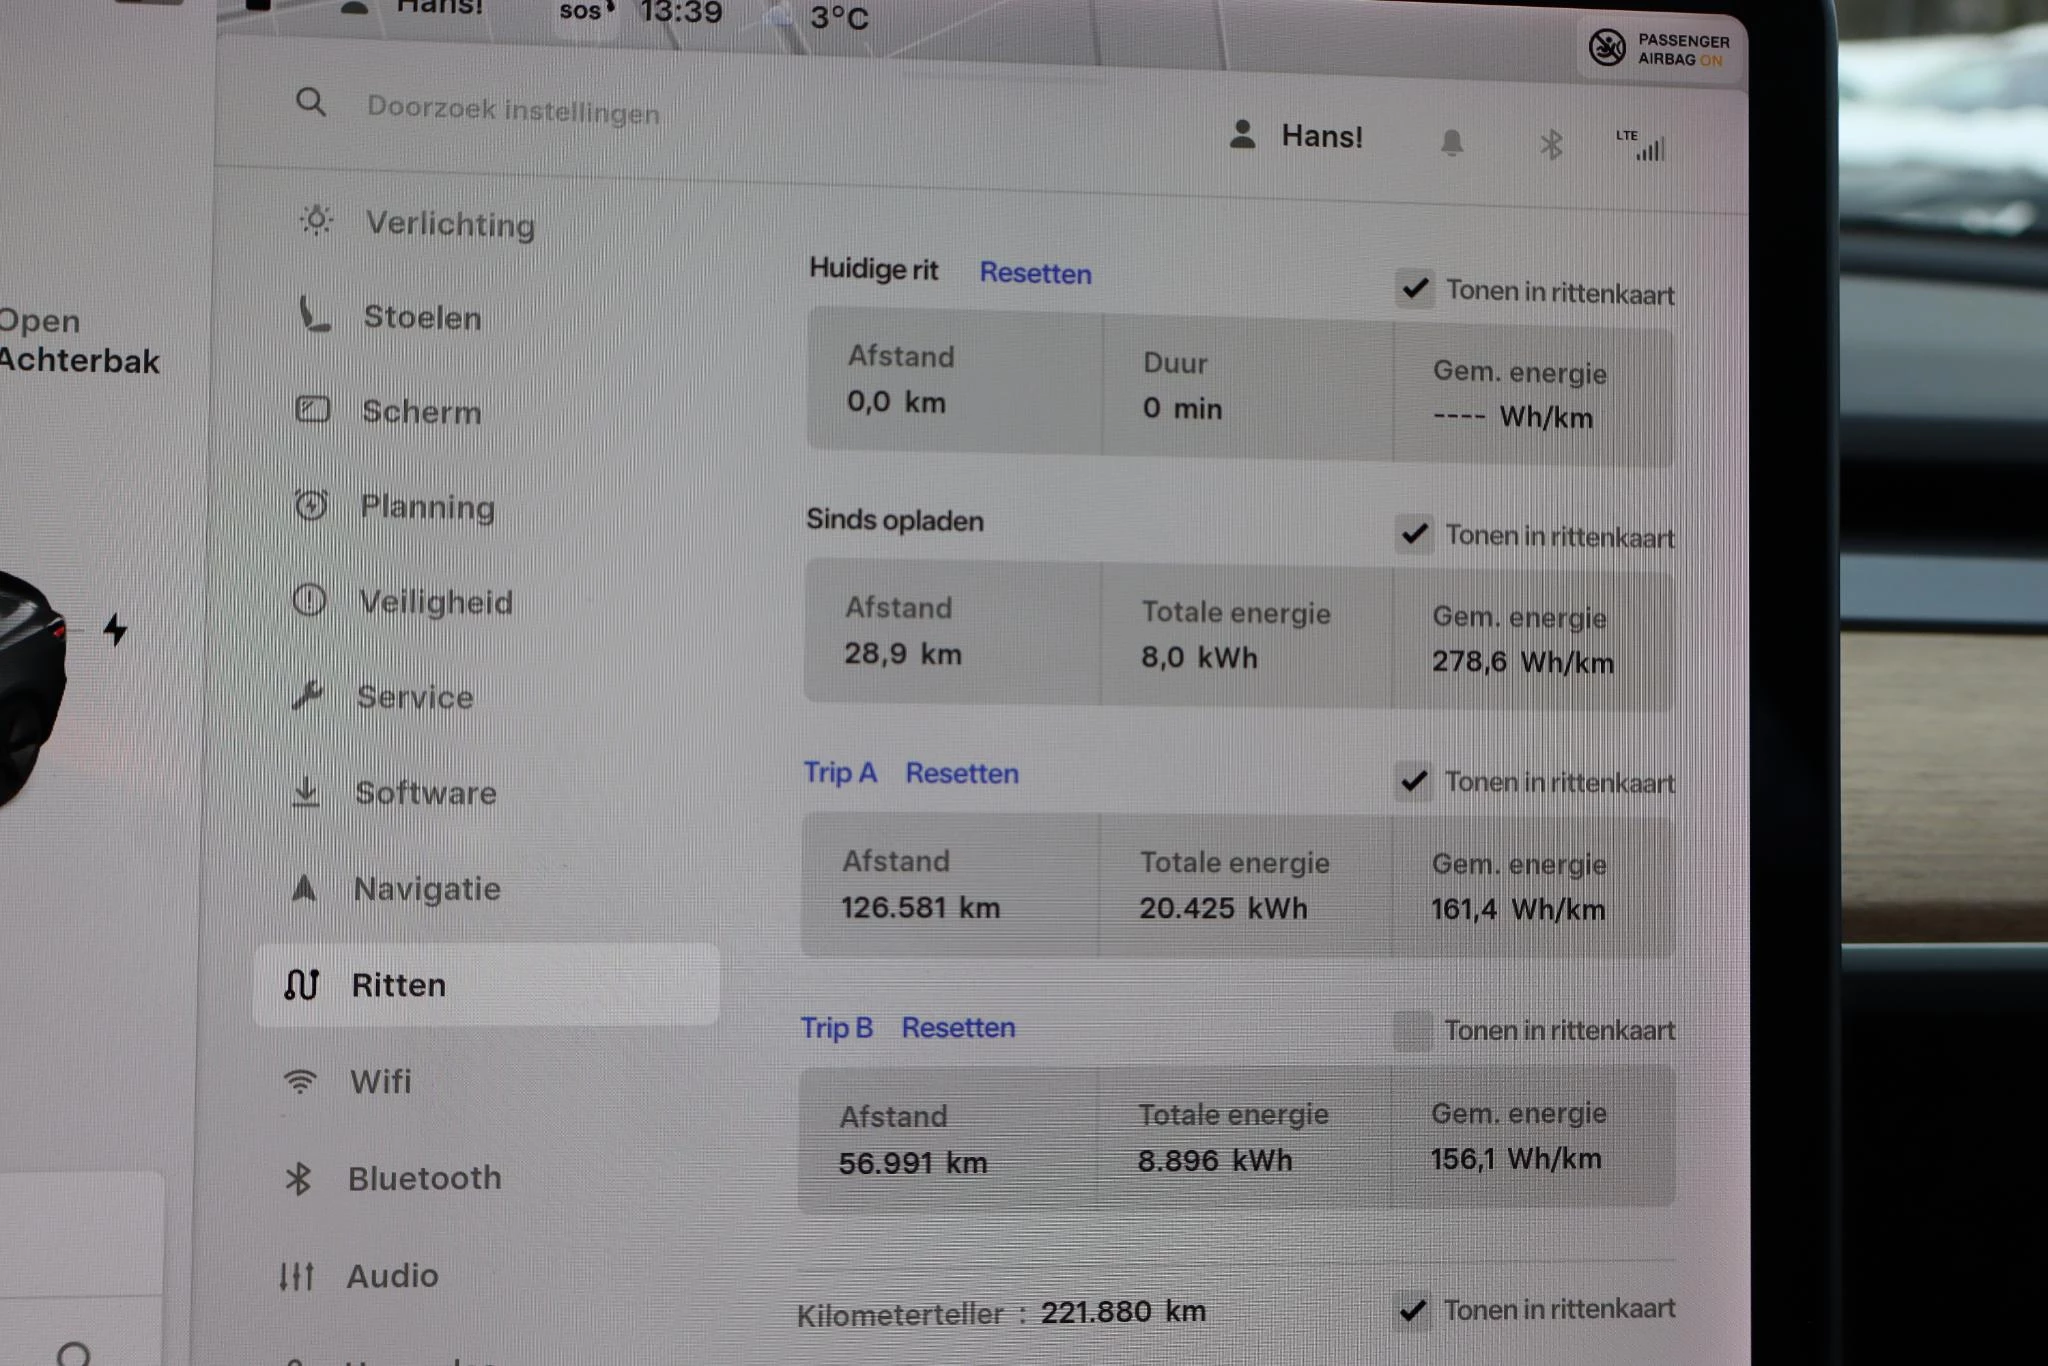The width and height of the screenshot is (2048, 1366).
Task: Click Resetten next to Trip B
Action: (958, 1027)
